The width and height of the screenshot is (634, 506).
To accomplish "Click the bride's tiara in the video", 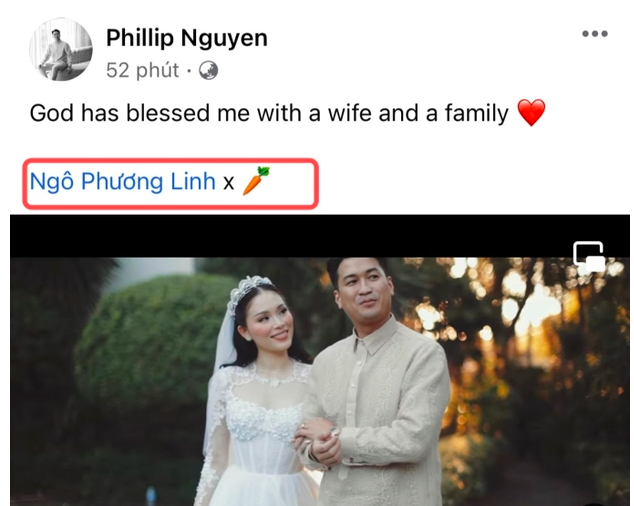I will pyautogui.click(x=247, y=291).
